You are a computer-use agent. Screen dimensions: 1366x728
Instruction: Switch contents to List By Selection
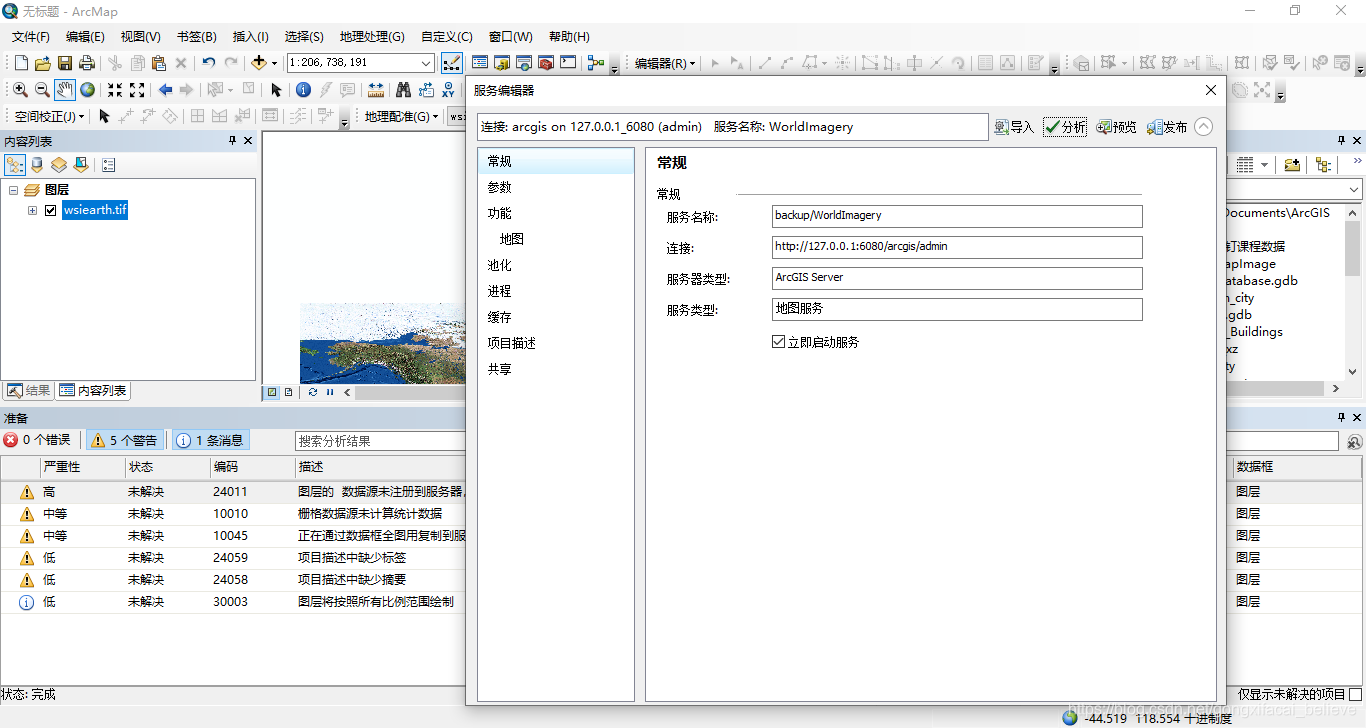pos(81,165)
